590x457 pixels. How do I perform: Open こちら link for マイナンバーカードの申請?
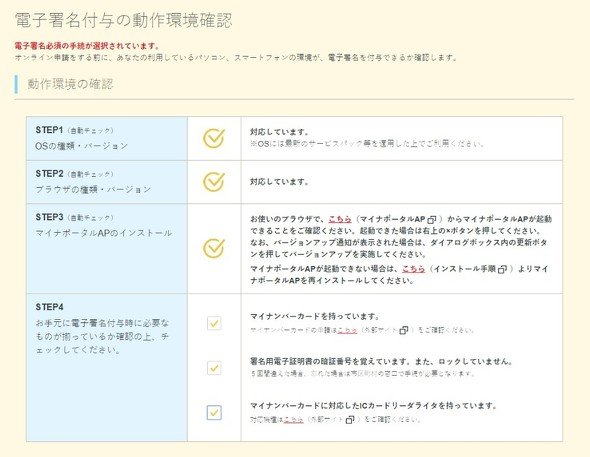pyautogui.click(x=347, y=330)
